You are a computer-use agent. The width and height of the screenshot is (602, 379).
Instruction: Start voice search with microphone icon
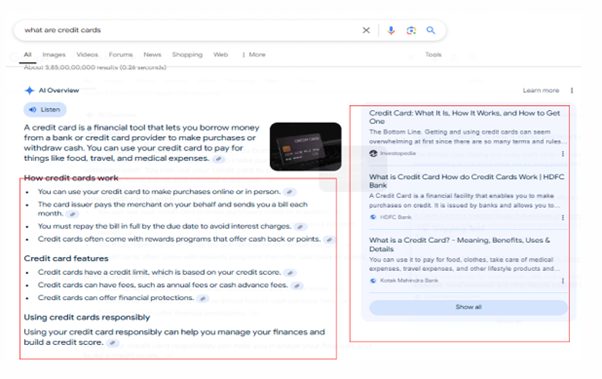coord(391,30)
